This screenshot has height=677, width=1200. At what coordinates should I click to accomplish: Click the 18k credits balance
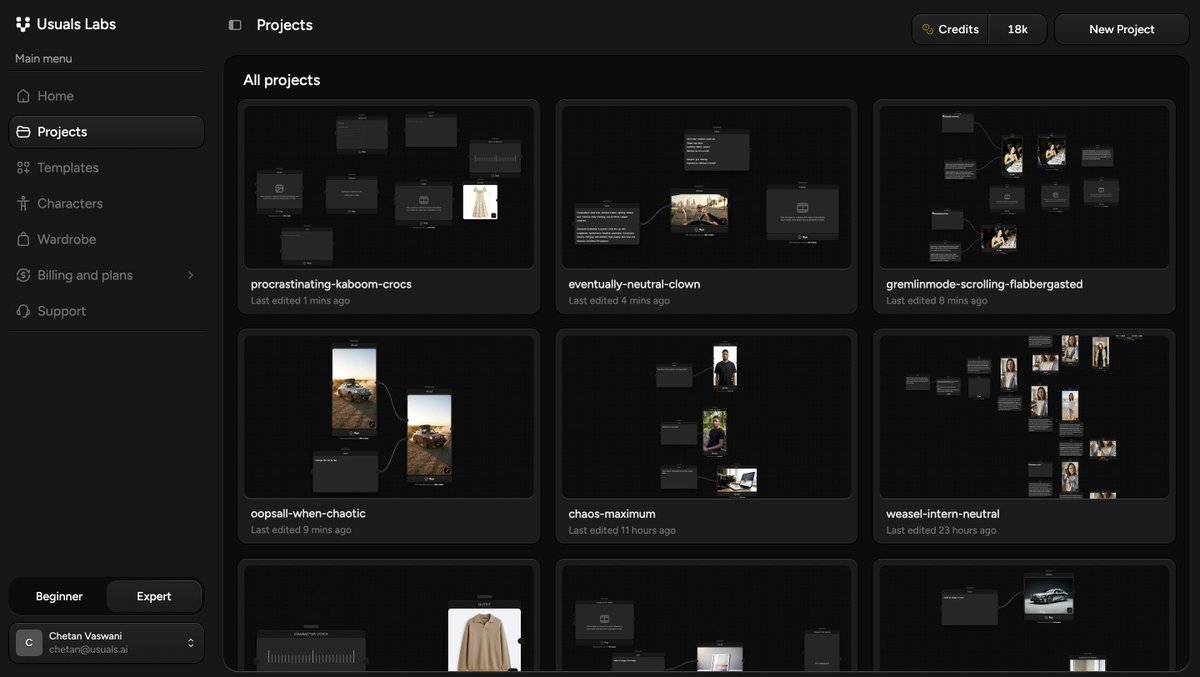(x=1018, y=29)
